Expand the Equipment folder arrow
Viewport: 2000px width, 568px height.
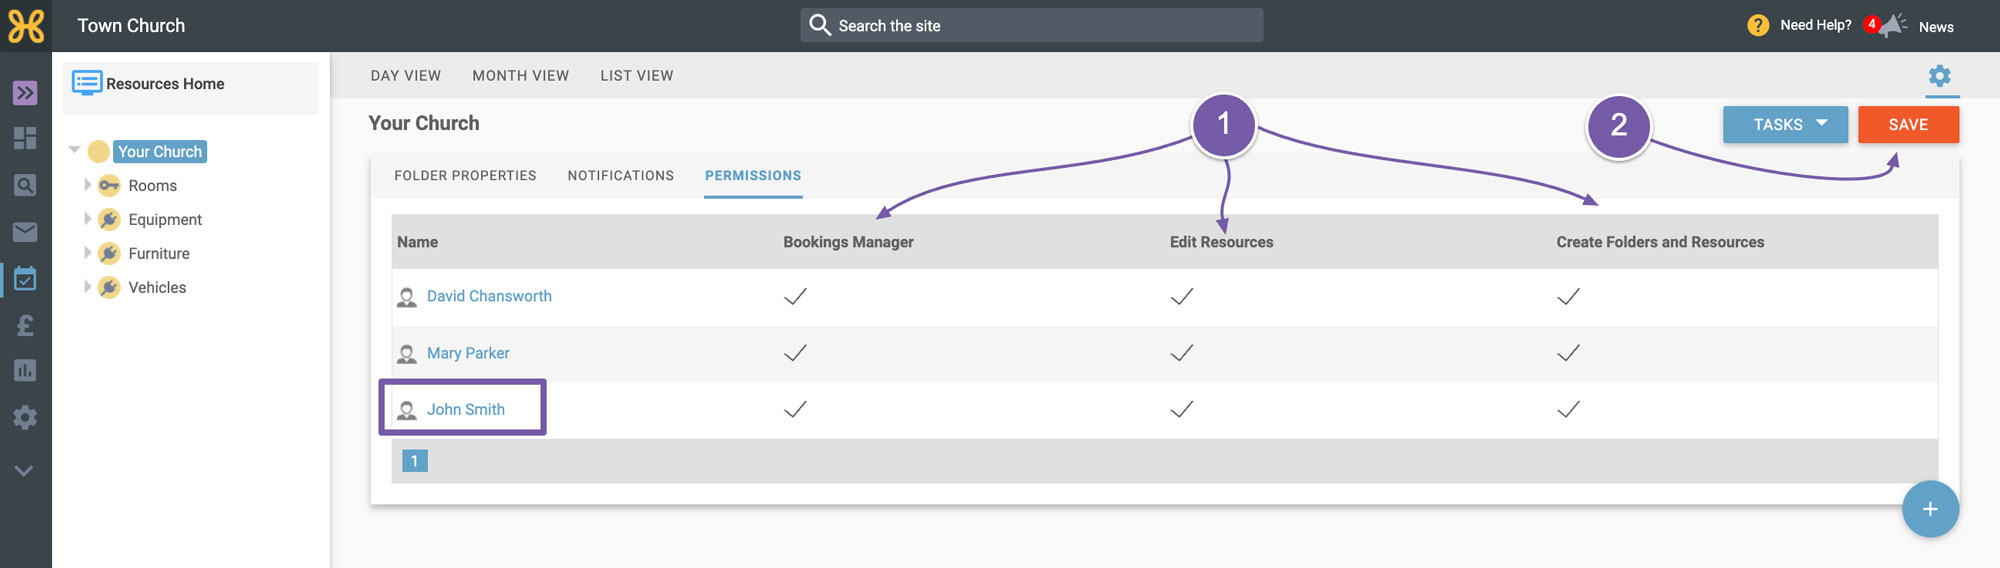point(87,219)
